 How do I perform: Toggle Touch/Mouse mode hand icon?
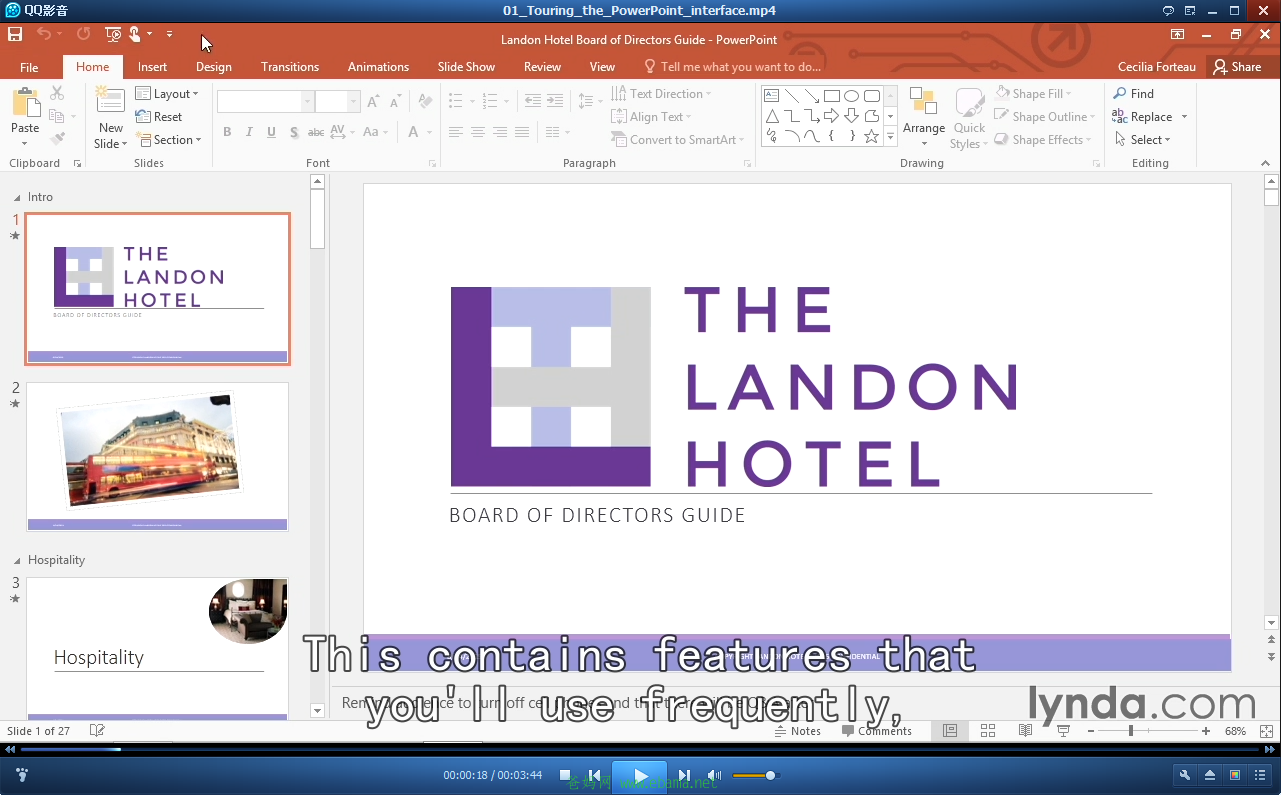[x=135, y=34]
